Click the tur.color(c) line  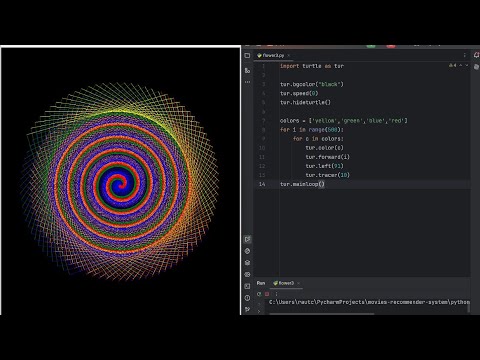coord(324,148)
